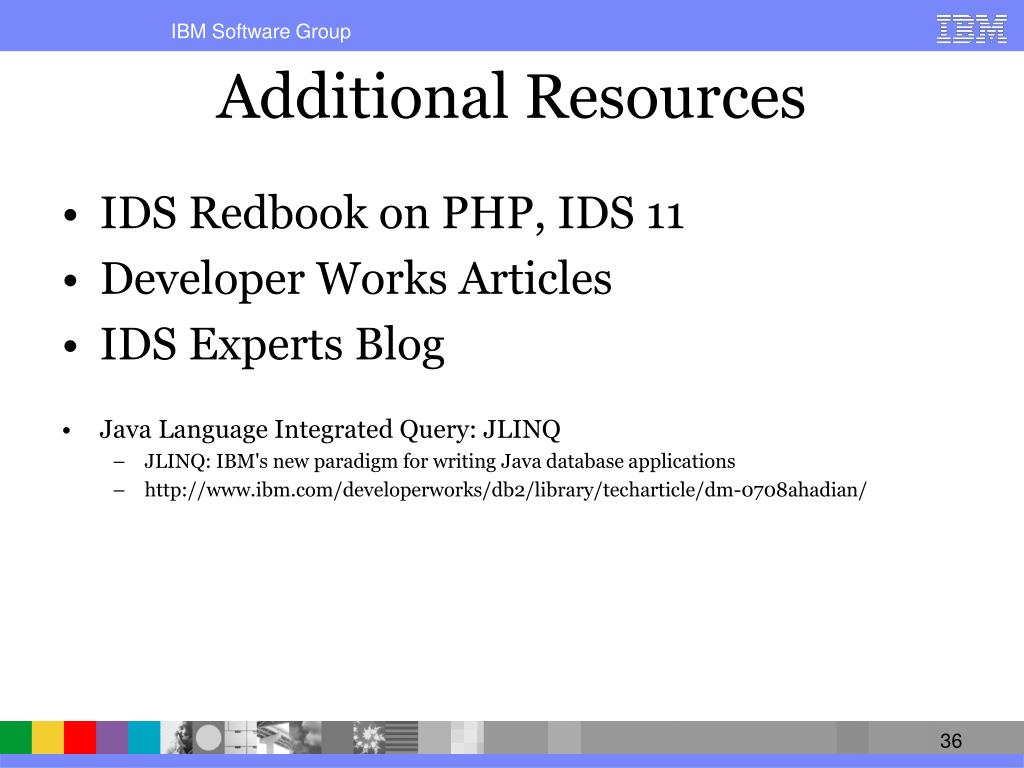Click the 'Additional Resources' slide title
1024x768 pixels.
click(511, 97)
